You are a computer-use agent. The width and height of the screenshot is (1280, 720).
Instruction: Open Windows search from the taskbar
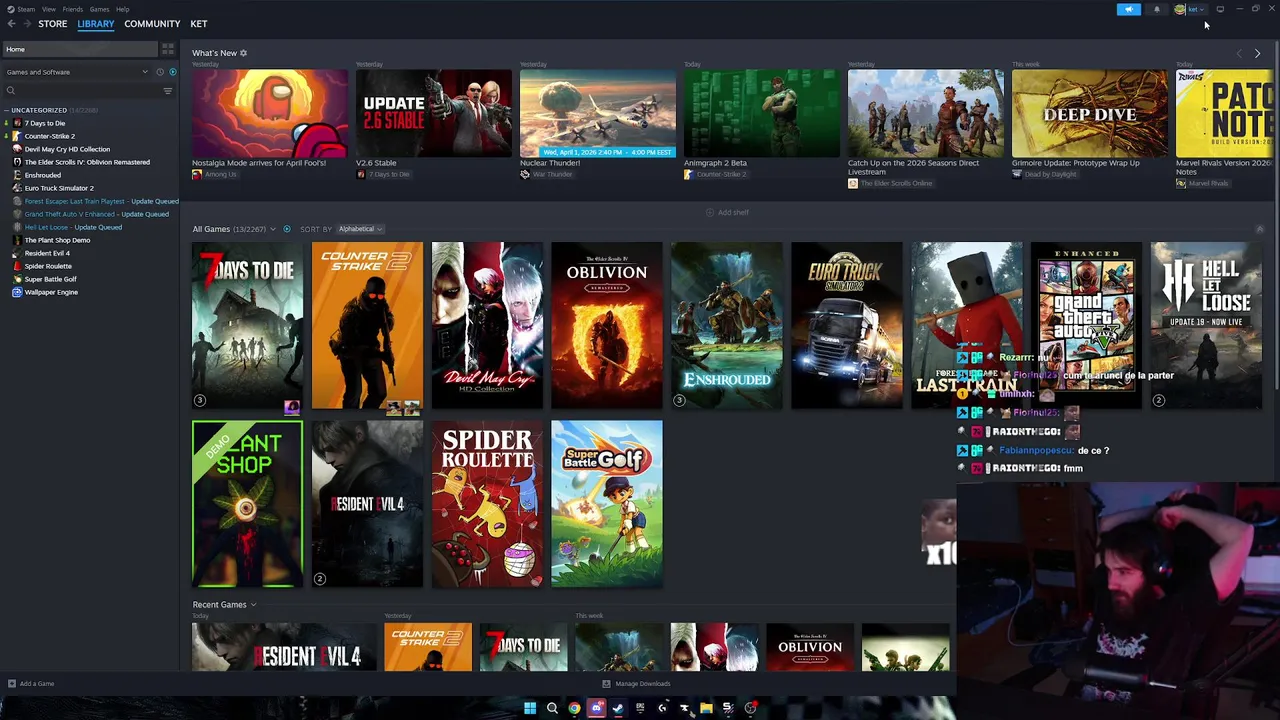point(552,708)
